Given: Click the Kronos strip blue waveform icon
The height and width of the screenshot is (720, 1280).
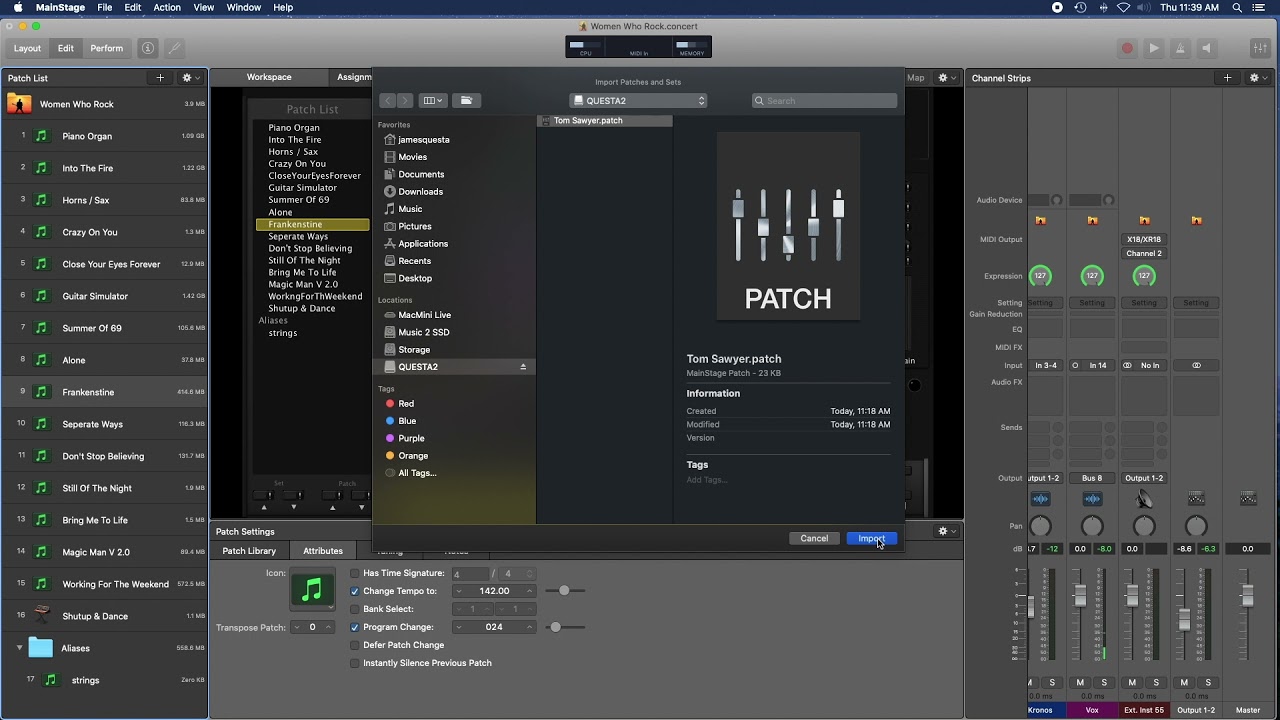Looking at the screenshot, I should (x=1040, y=499).
